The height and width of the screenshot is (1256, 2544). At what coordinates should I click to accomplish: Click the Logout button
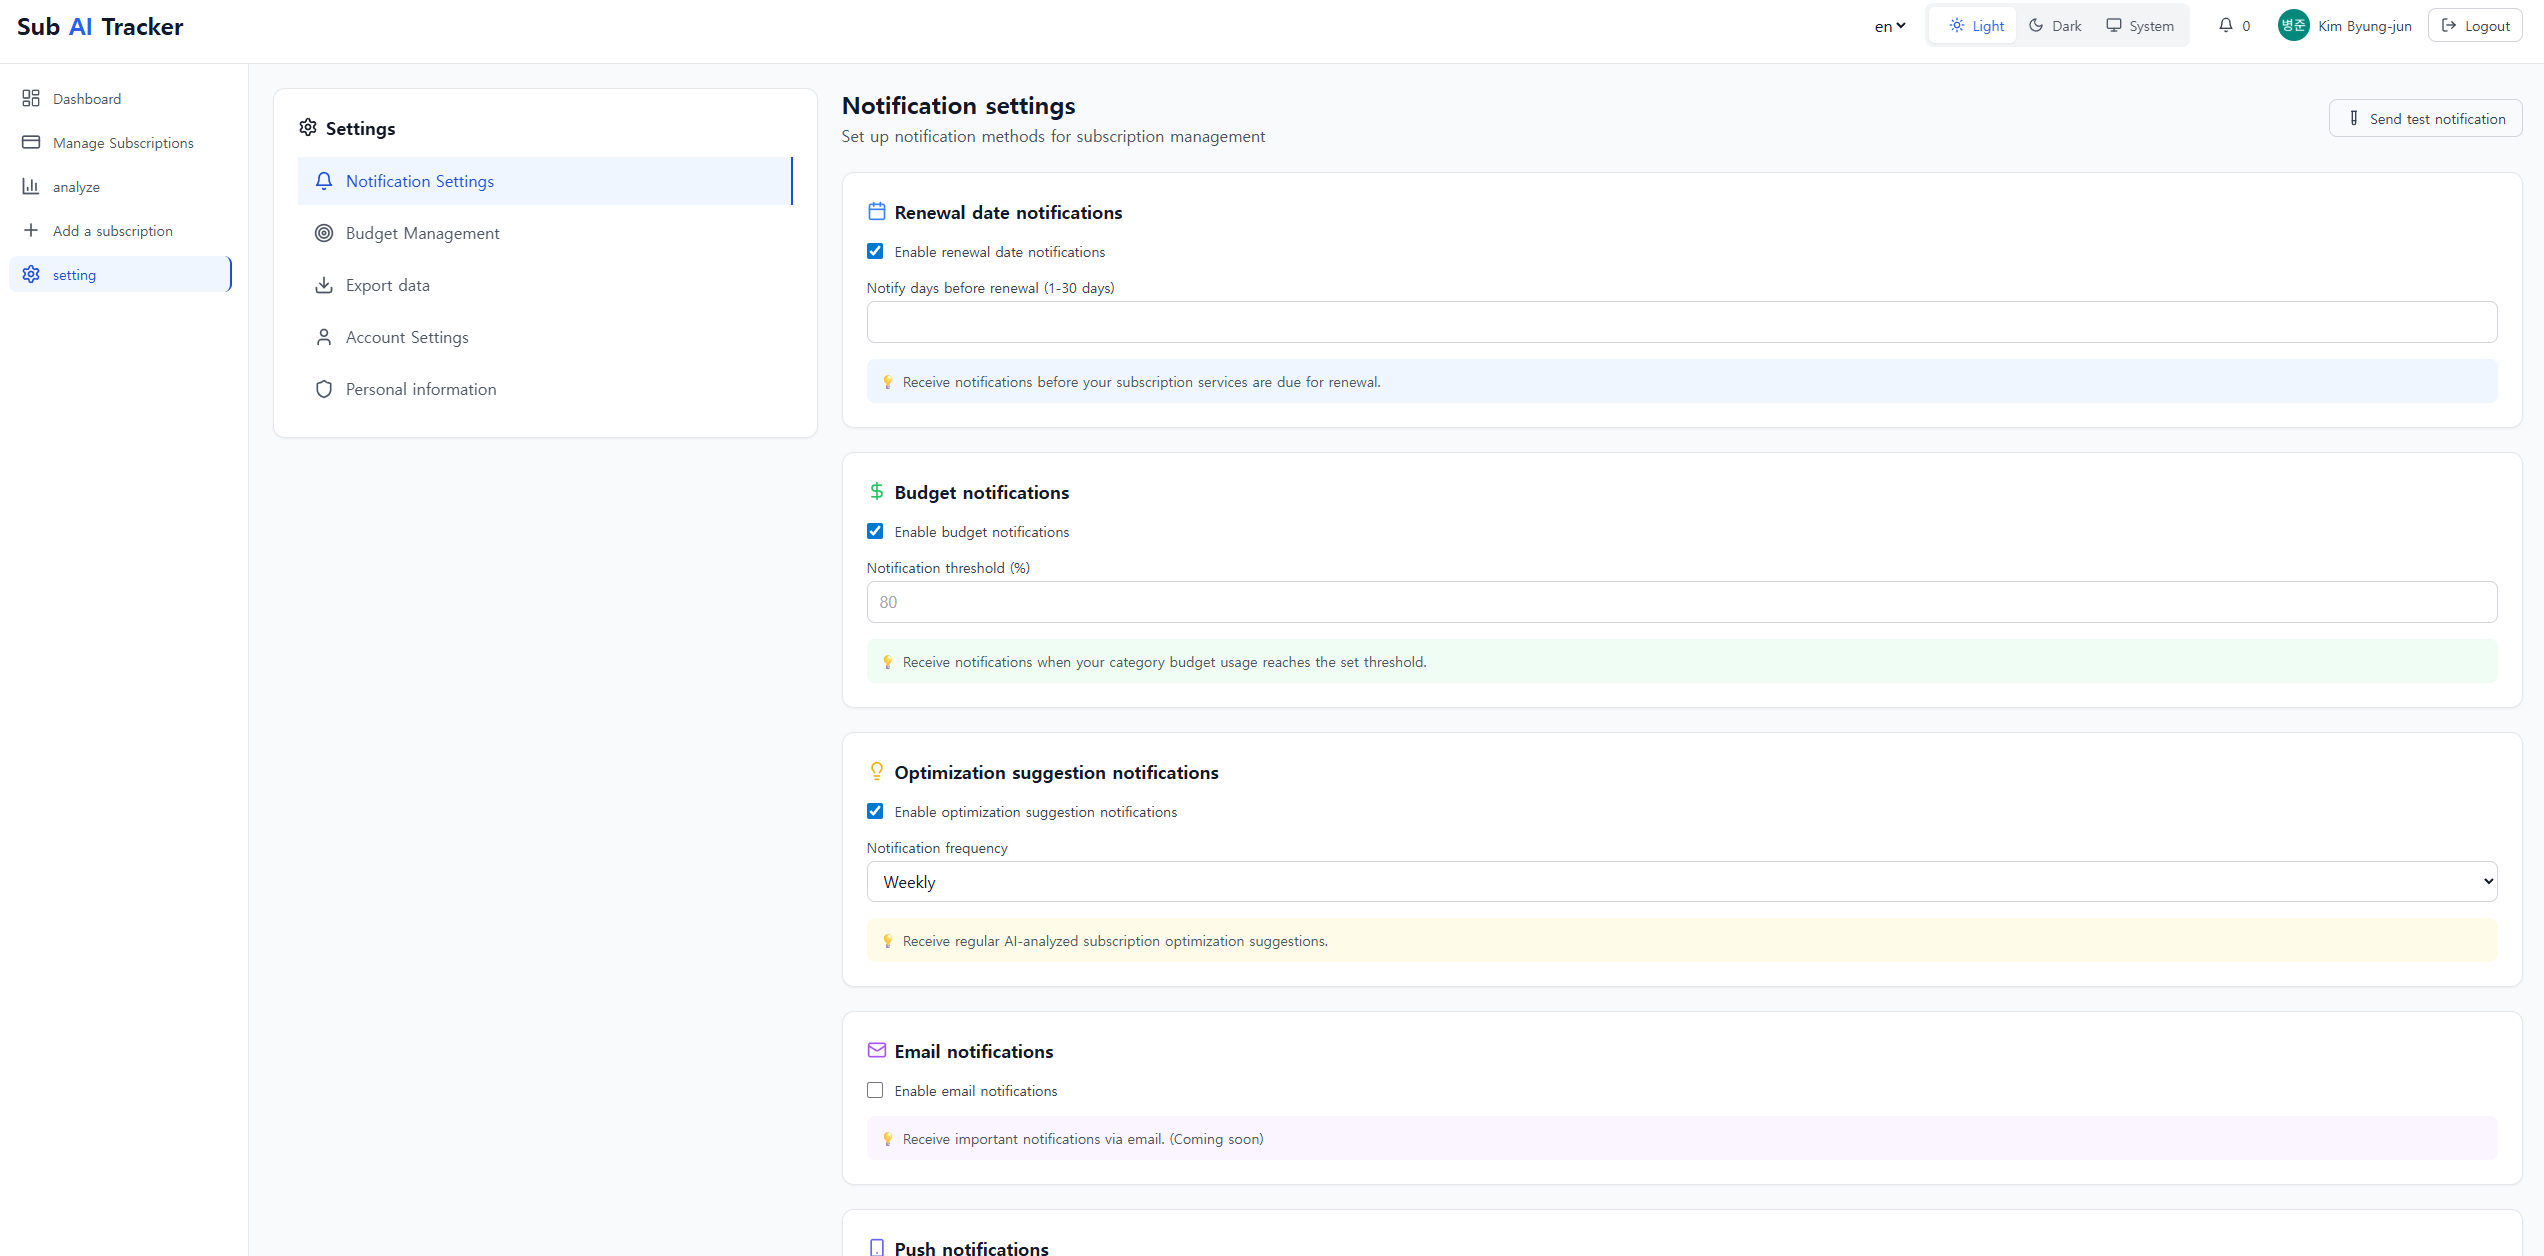pos(2475,26)
